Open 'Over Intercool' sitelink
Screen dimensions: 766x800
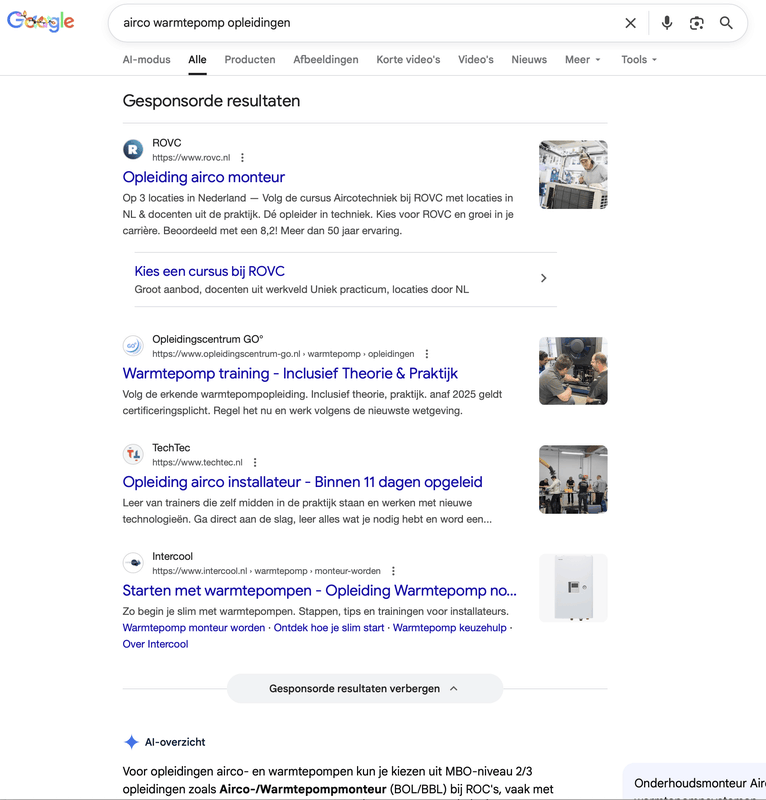point(155,644)
